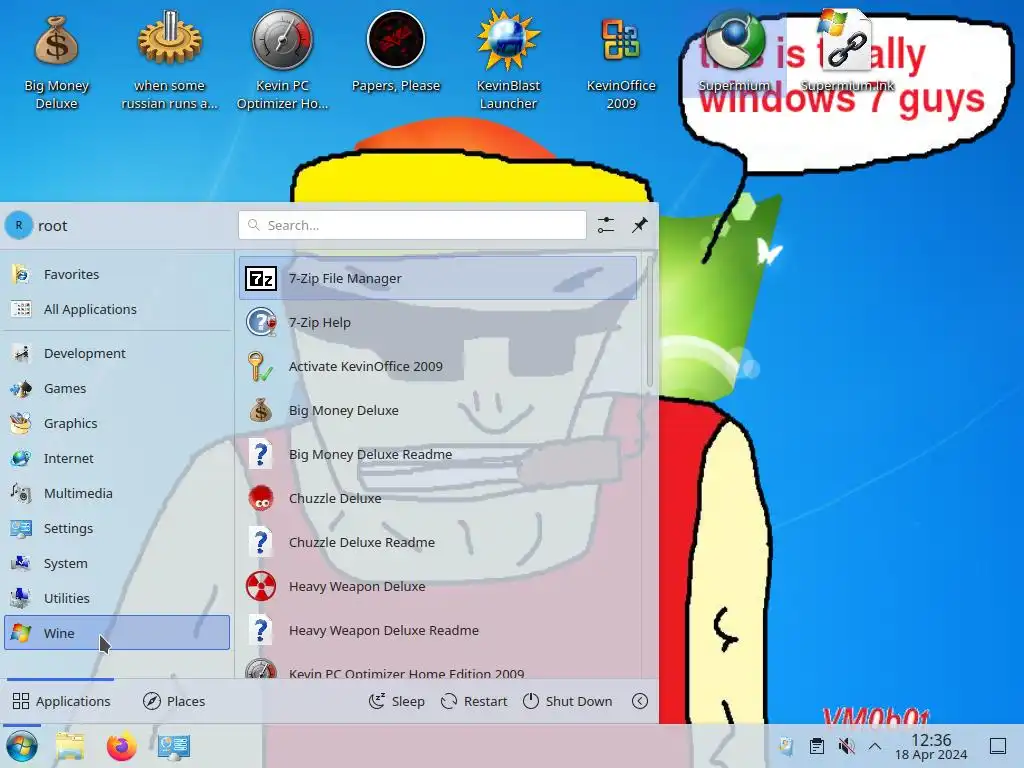Open the 7-Zip Help entry
Image resolution: width=1024 pixels, height=768 pixels.
[438, 322]
